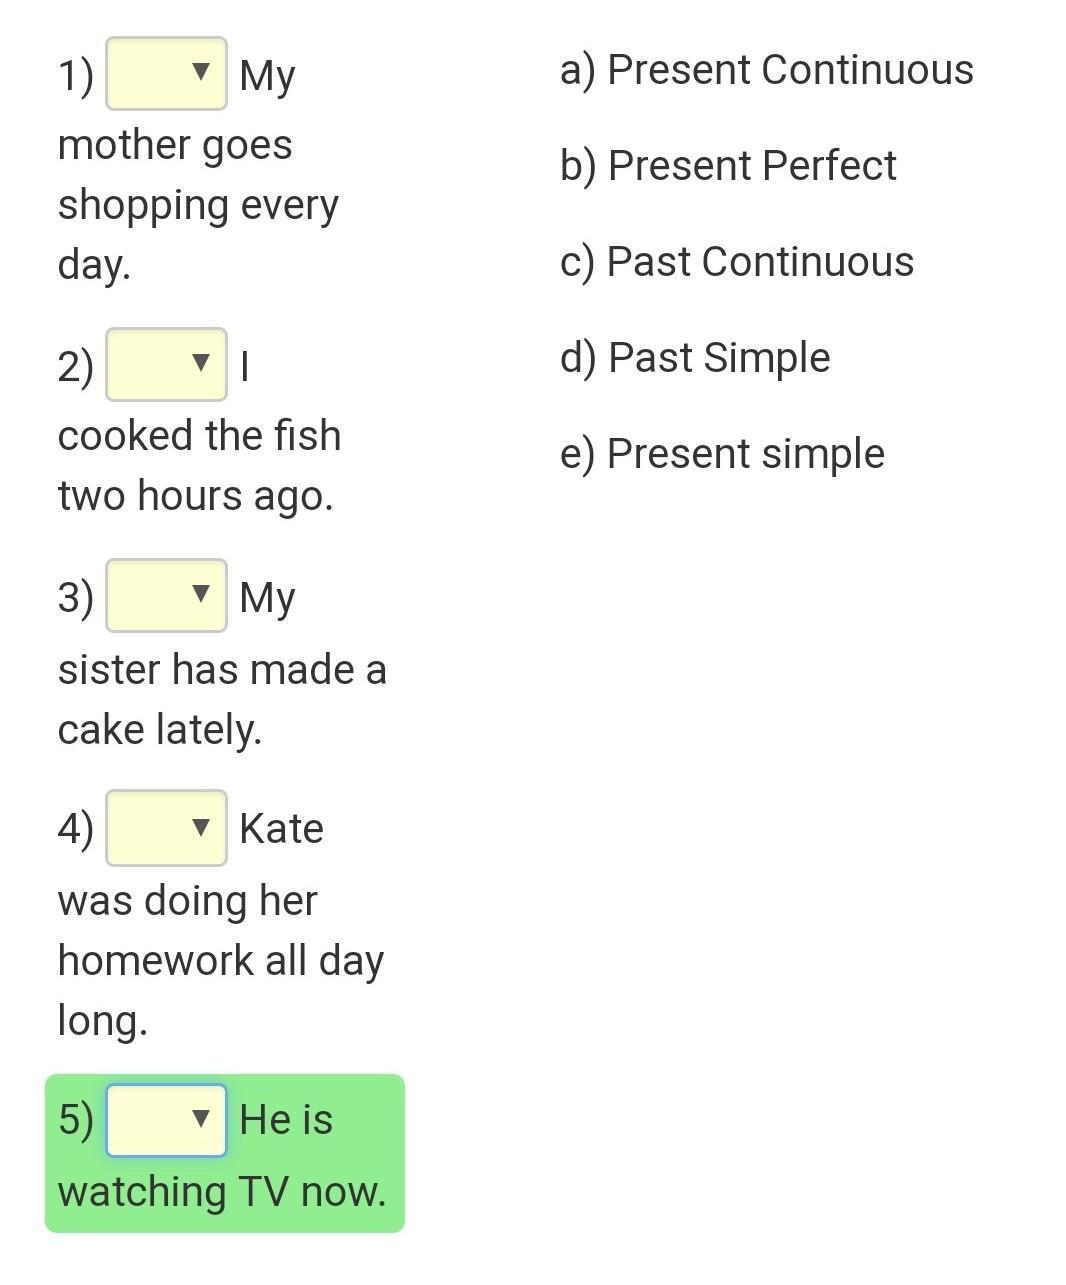Screen dimensions: 1066x1285
Task: Click the question number "1)" label
Action: [x=76, y=75]
